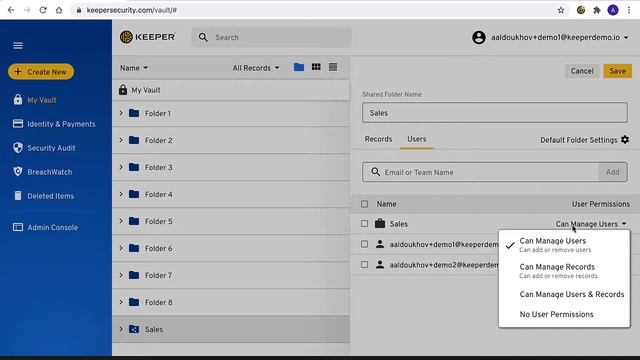640x360 pixels.
Task: Expand Folder 1 chevron
Action: (x=121, y=113)
